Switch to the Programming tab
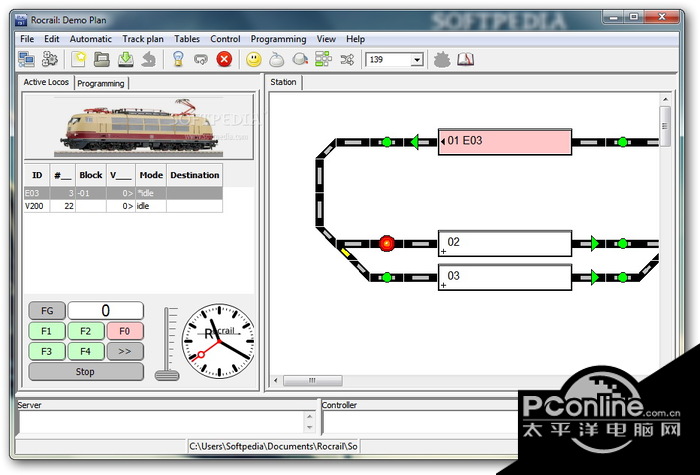Viewport: 700px width, 475px height. point(101,83)
